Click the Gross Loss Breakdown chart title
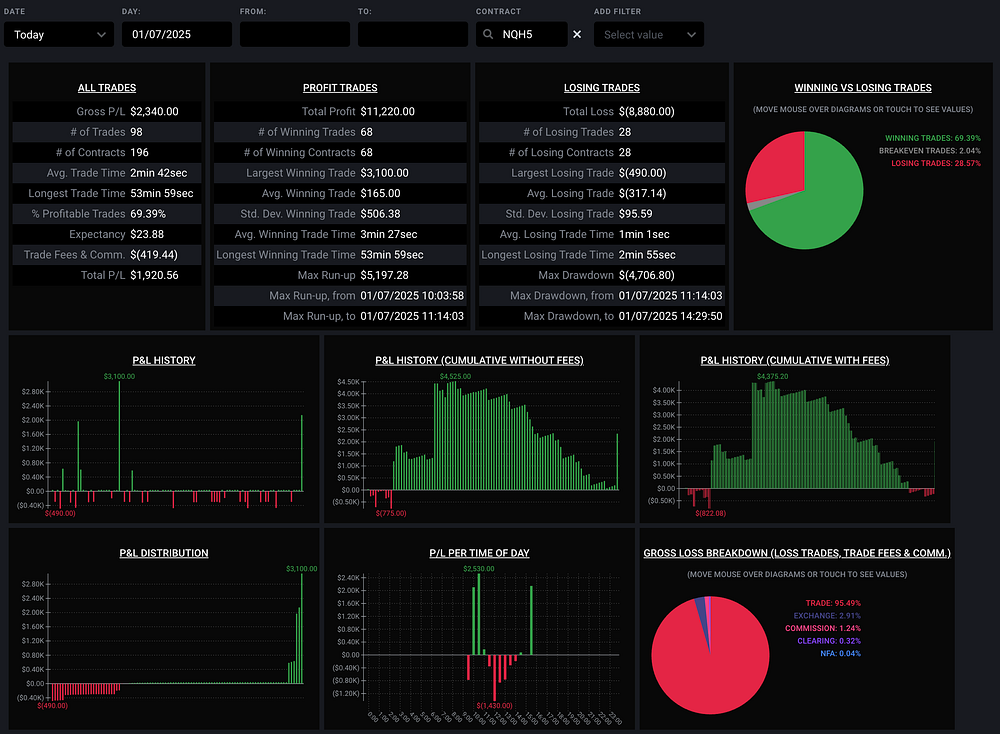 tap(797, 553)
